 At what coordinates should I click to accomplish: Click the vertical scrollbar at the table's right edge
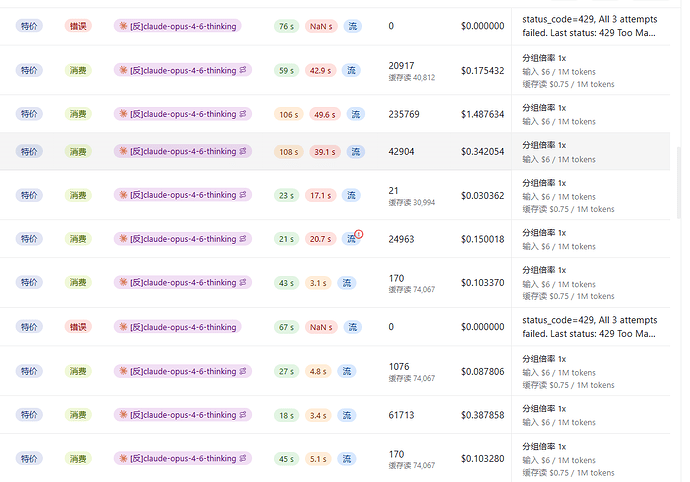point(679,183)
